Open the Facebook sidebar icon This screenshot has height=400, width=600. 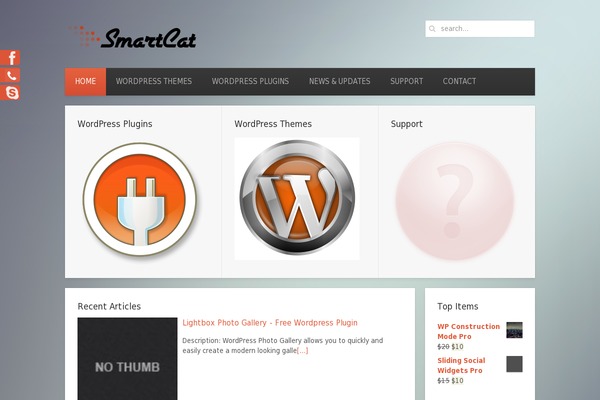click(10, 58)
